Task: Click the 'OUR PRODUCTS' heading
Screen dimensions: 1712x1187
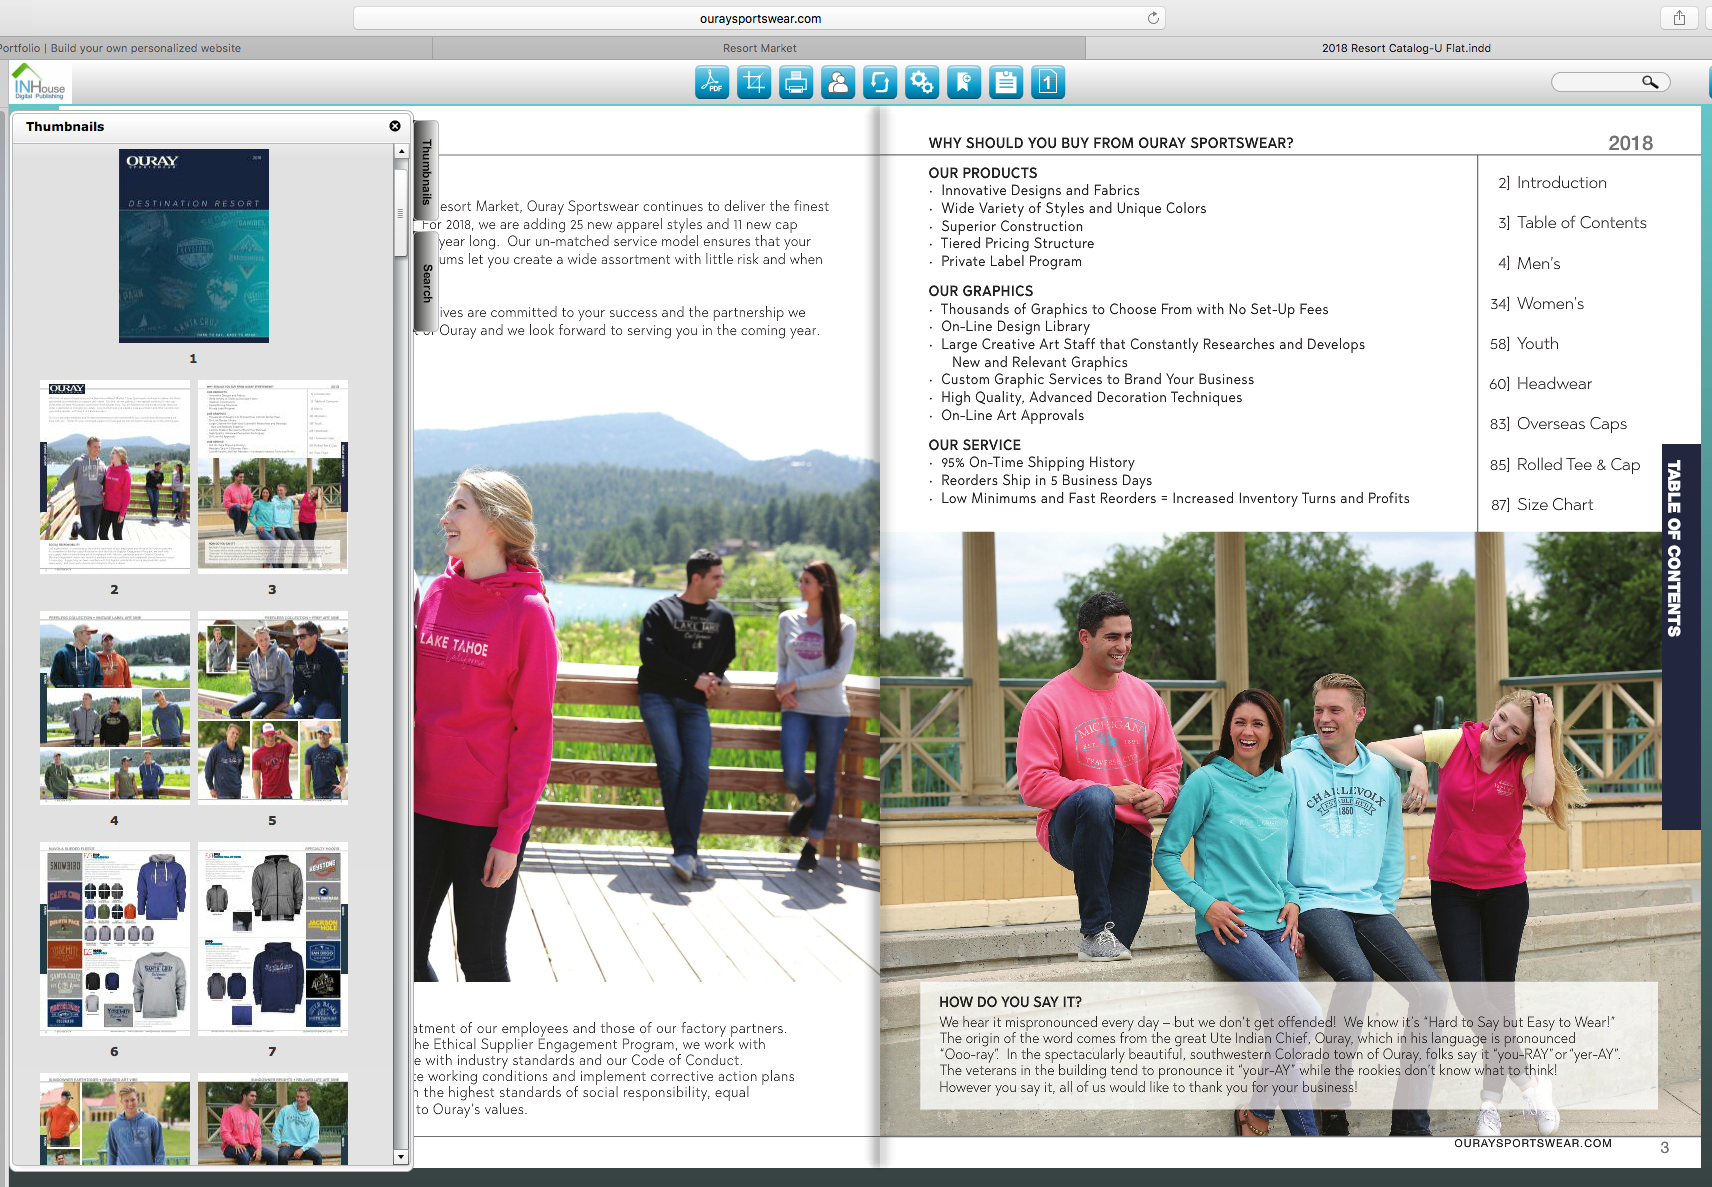Action: 983,173
